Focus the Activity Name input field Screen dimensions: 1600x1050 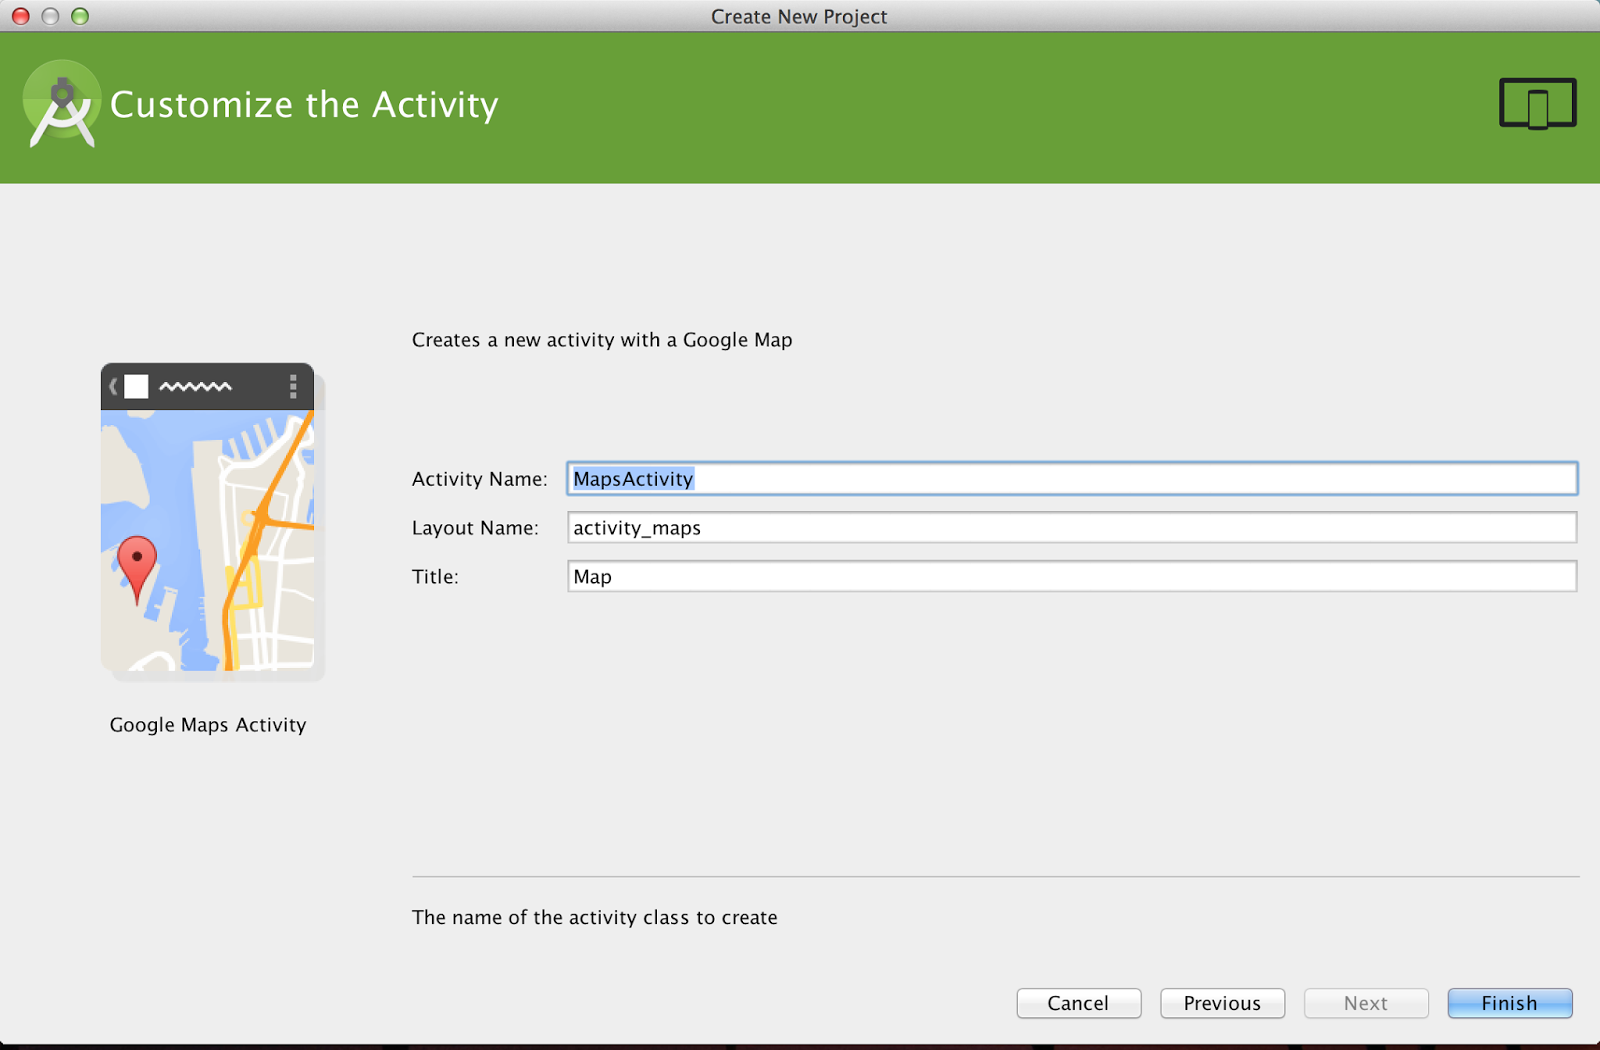tap(1072, 479)
